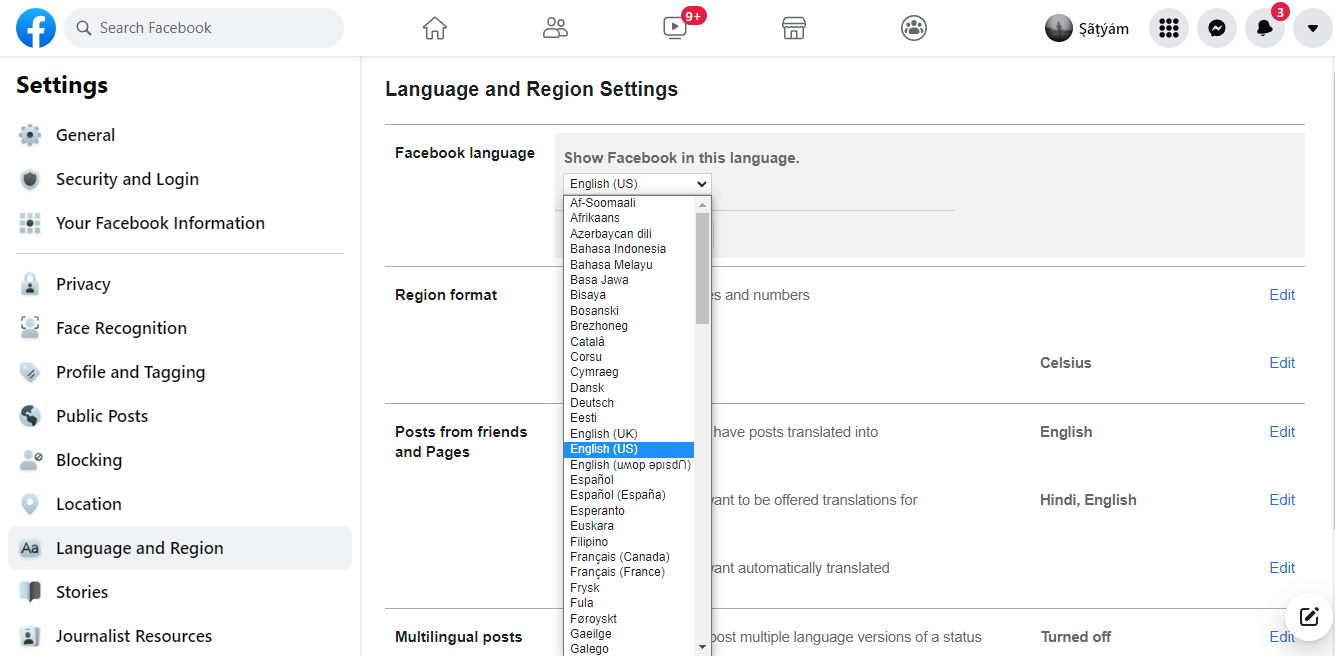Click the Search Facebook field
Viewport: 1335px width, 656px height.
204,28
